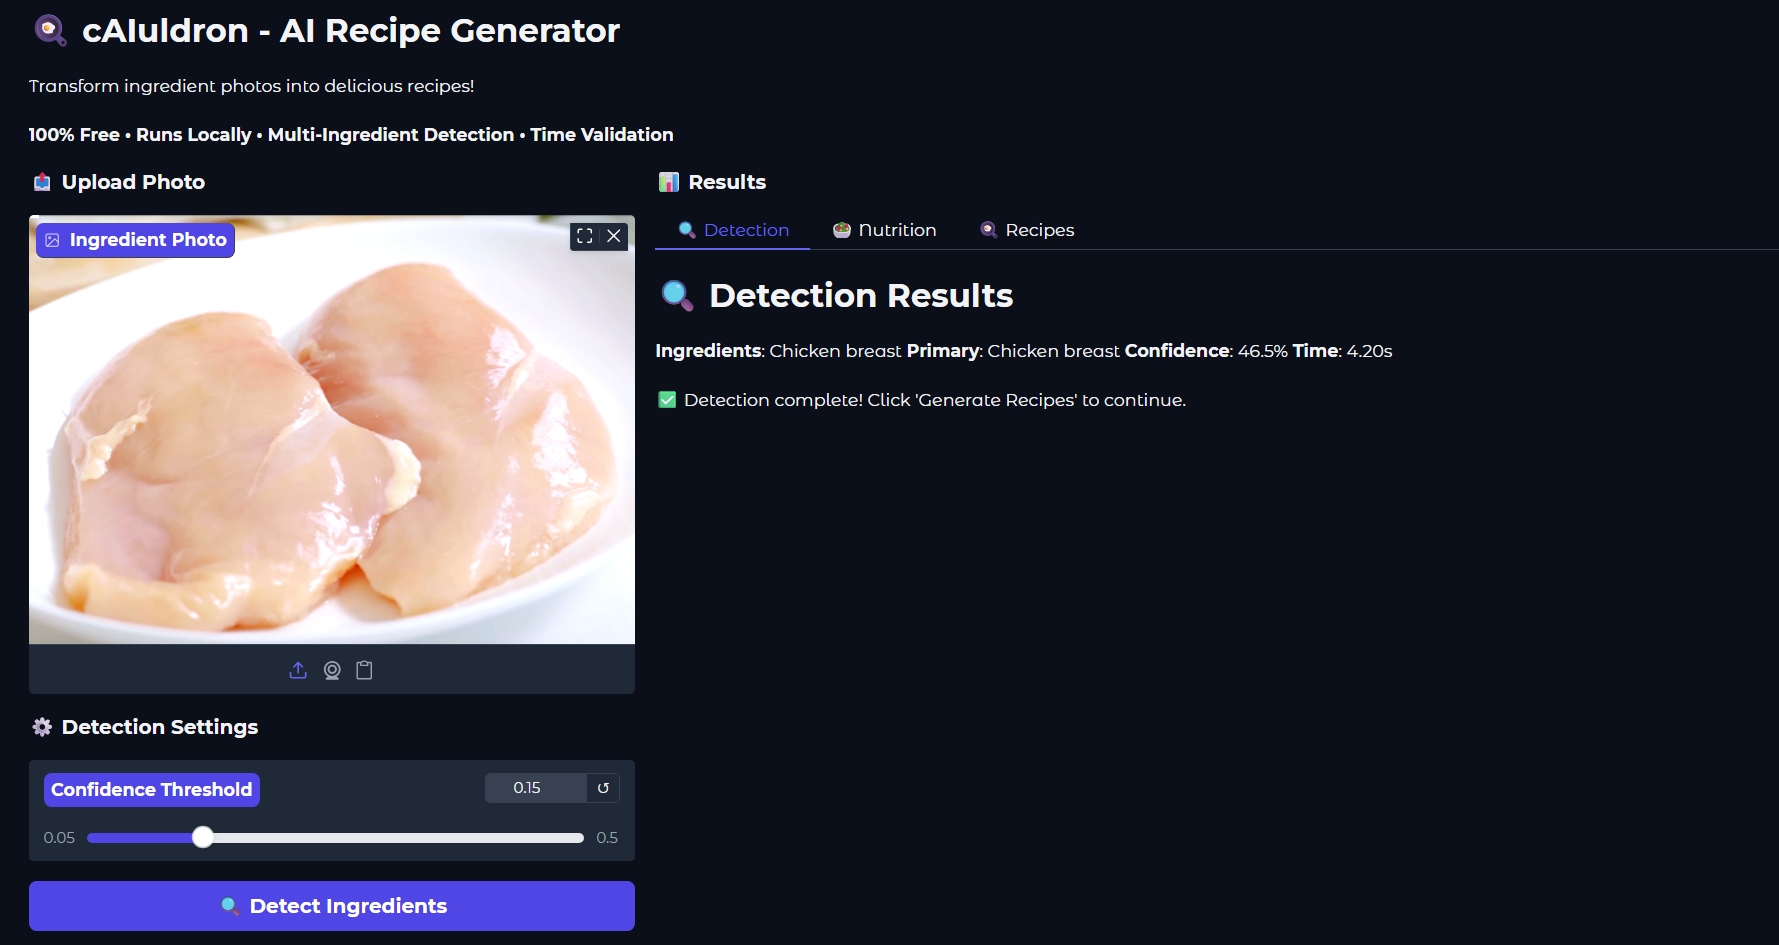Click the Results chart icon
Image resolution: width=1779 pixels, height=945 pixels.
coord(668,182)
